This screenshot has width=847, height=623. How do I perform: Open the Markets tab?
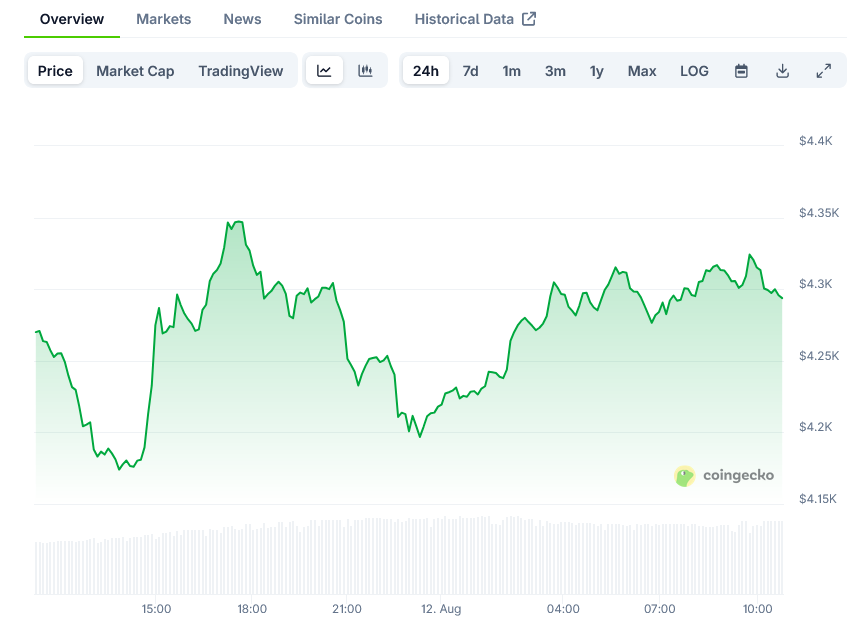[x=163, y=19]
